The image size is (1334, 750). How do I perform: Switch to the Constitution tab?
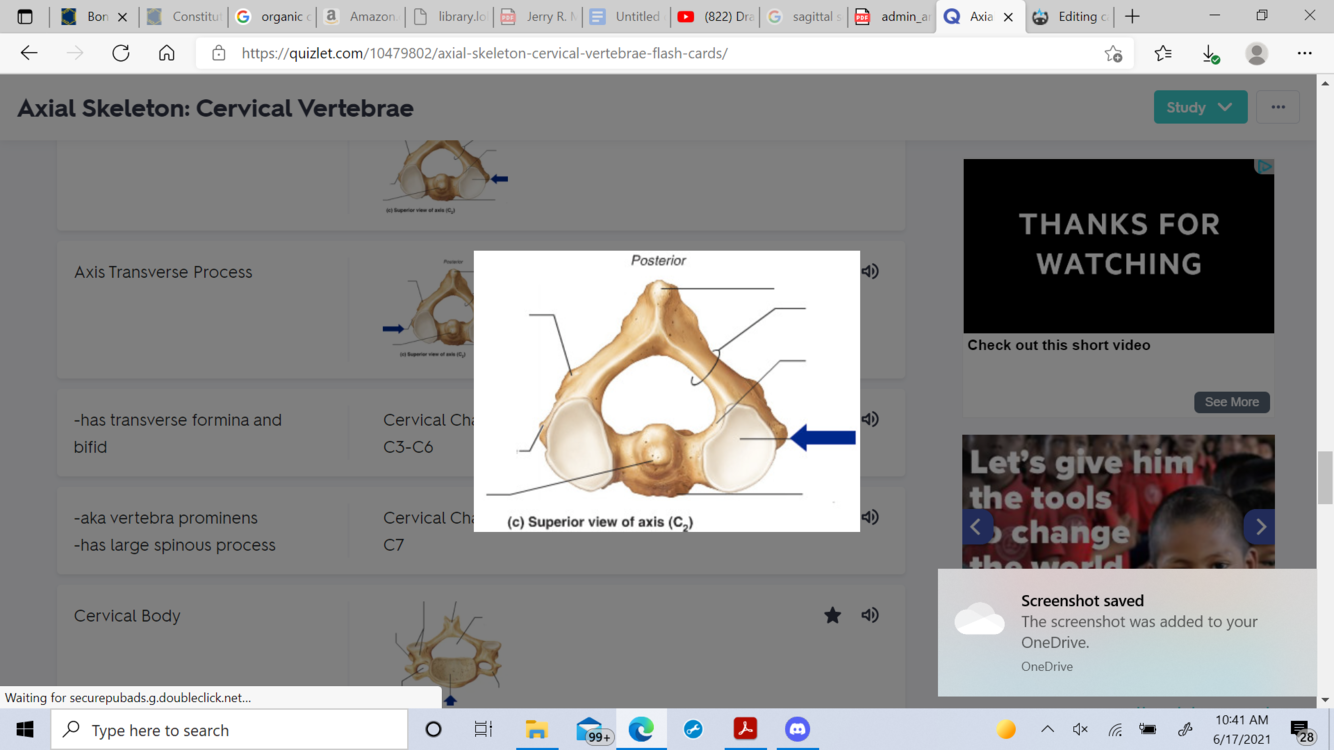point(183,16)
